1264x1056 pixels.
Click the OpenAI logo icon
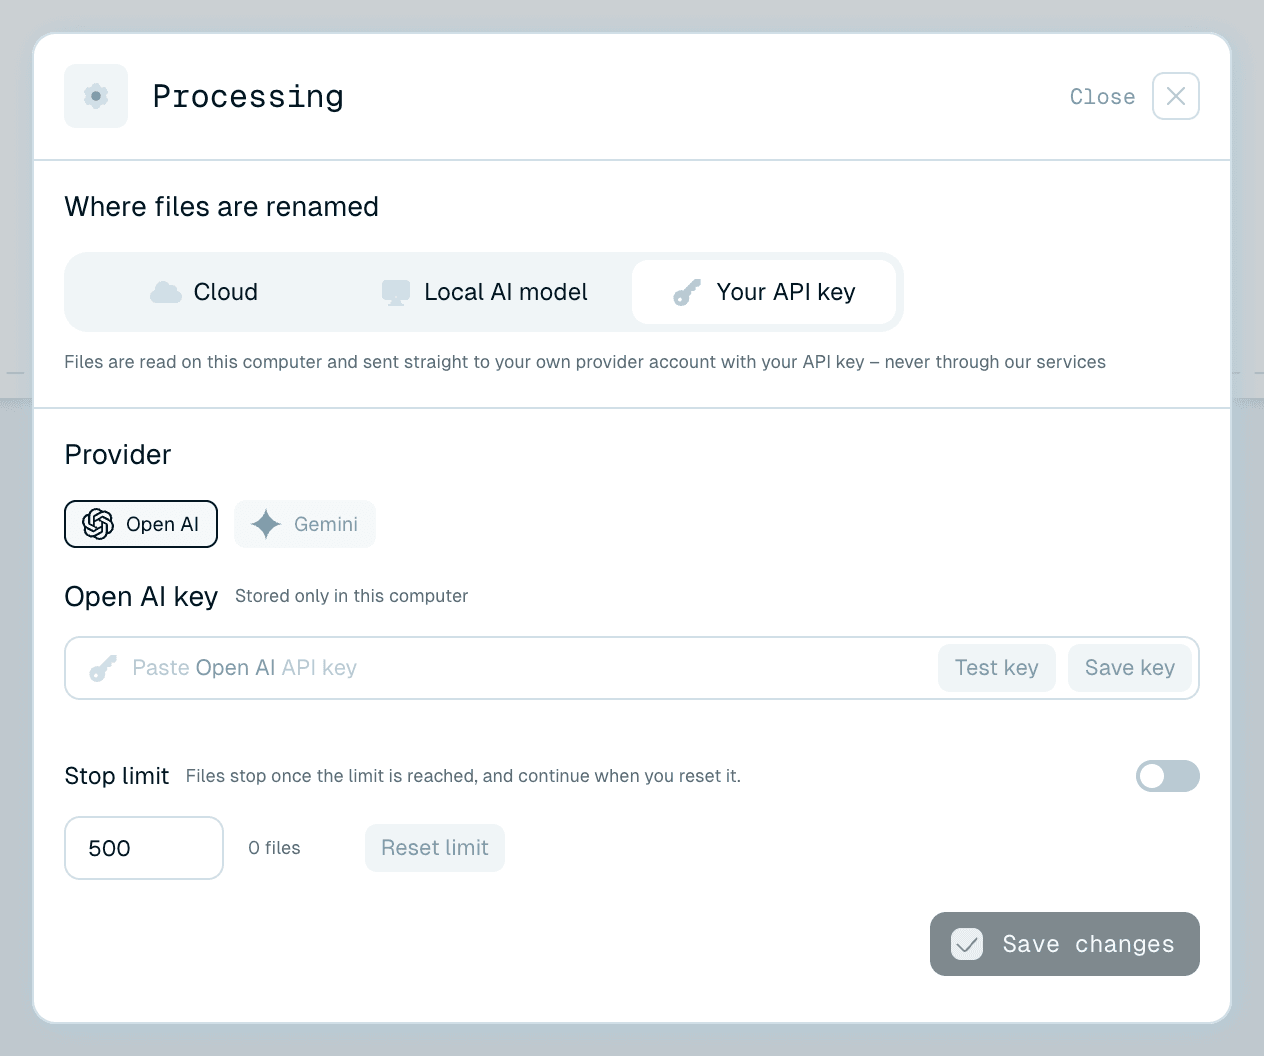click(x=98, y=524)
